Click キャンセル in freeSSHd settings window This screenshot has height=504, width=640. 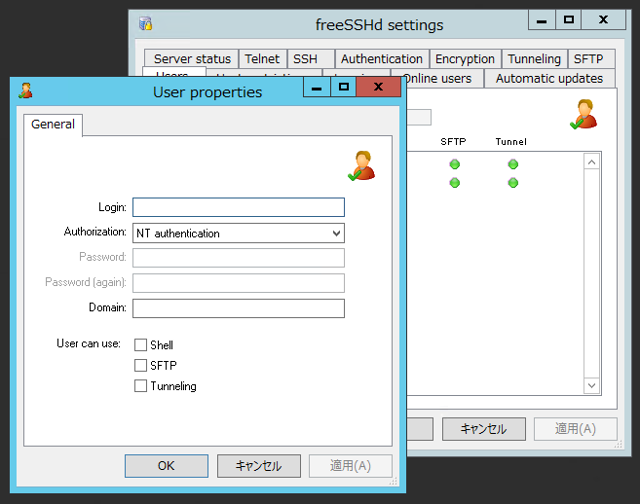click(484, 429)
